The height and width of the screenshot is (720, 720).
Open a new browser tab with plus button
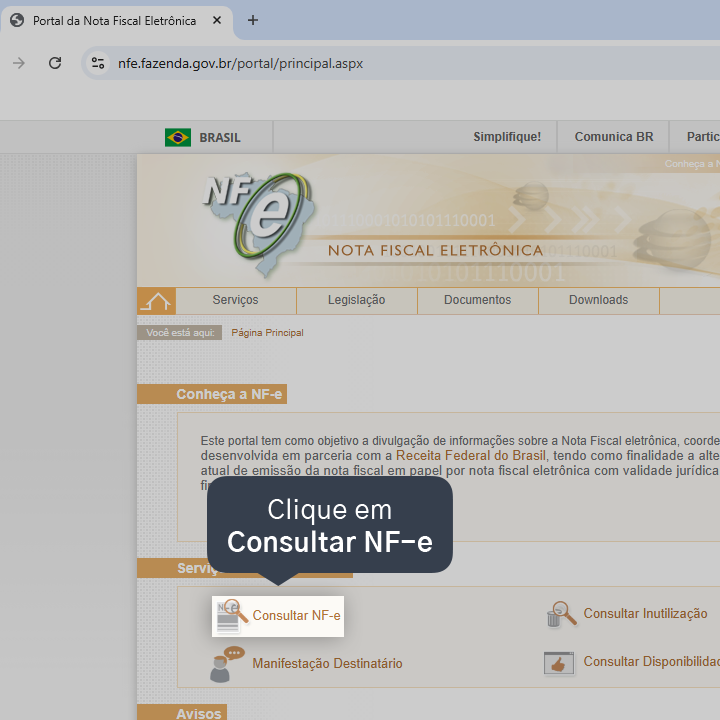click(253, 20)
